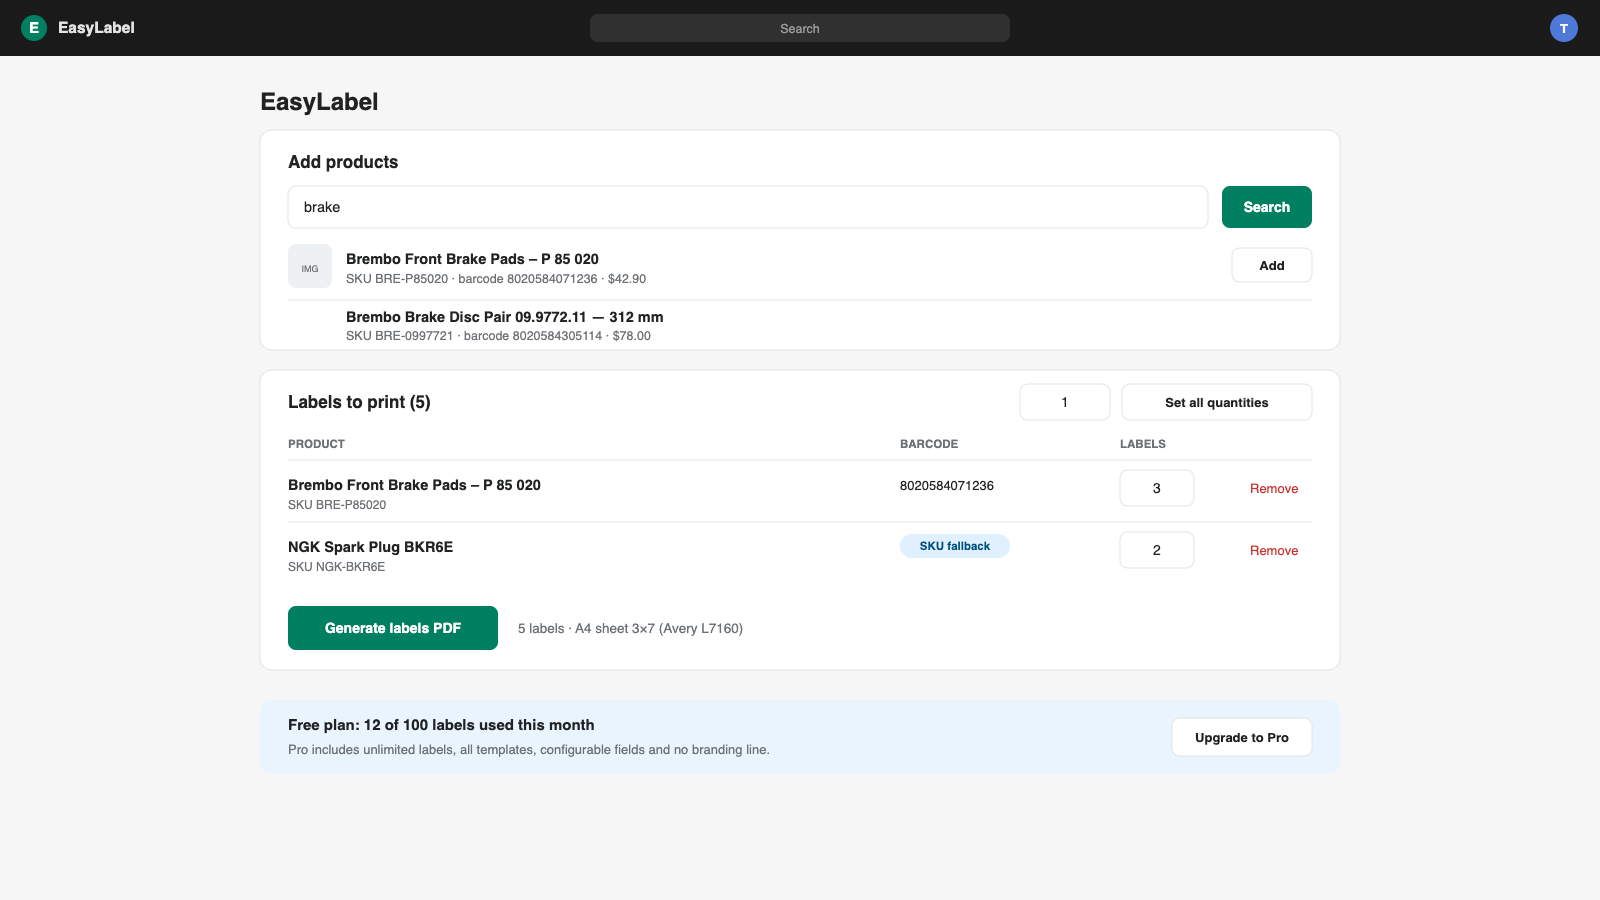
Task: Click the A4 sheet 3×7 Avery L7160 summary text
Action: (x=630, y=628)
